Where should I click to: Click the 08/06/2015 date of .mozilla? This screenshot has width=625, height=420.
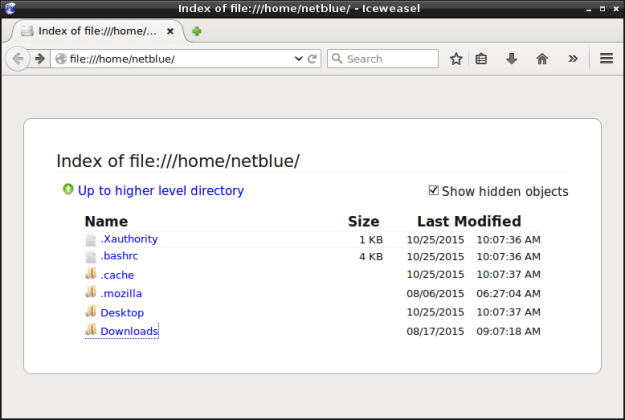(x=435, y=294)
